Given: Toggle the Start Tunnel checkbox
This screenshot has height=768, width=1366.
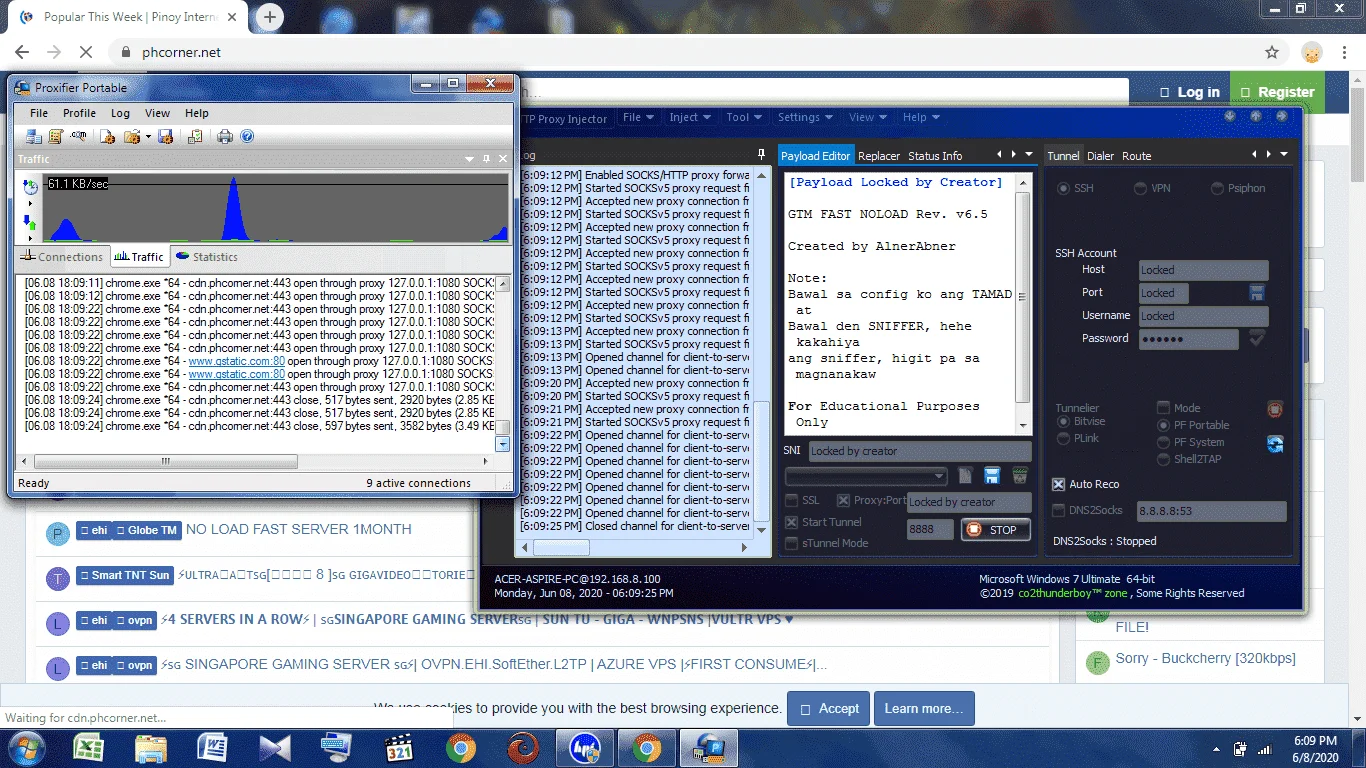Looking at the screenshot, I should tap(792, 522).
